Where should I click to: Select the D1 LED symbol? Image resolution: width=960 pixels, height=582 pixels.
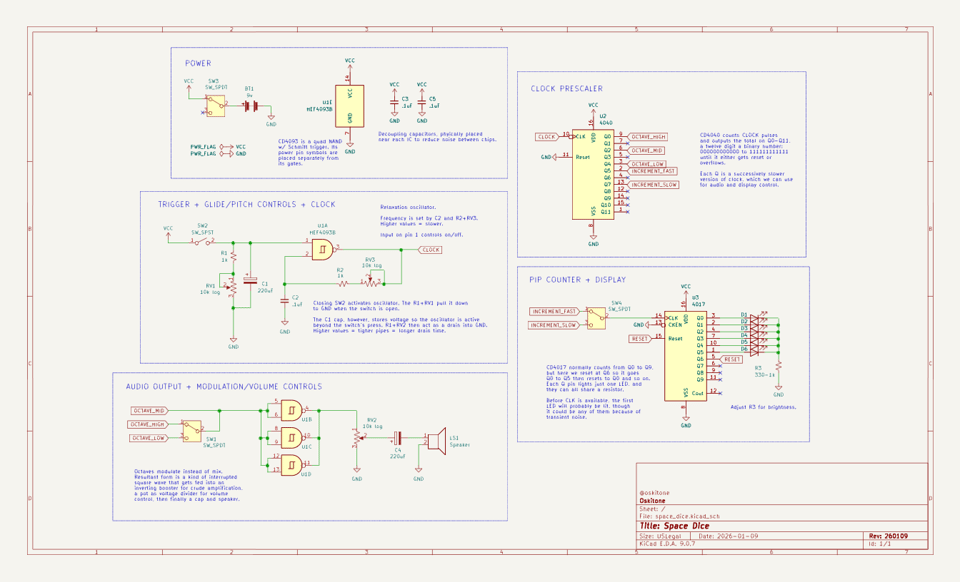pyautogui.click(x=753, y=319)
